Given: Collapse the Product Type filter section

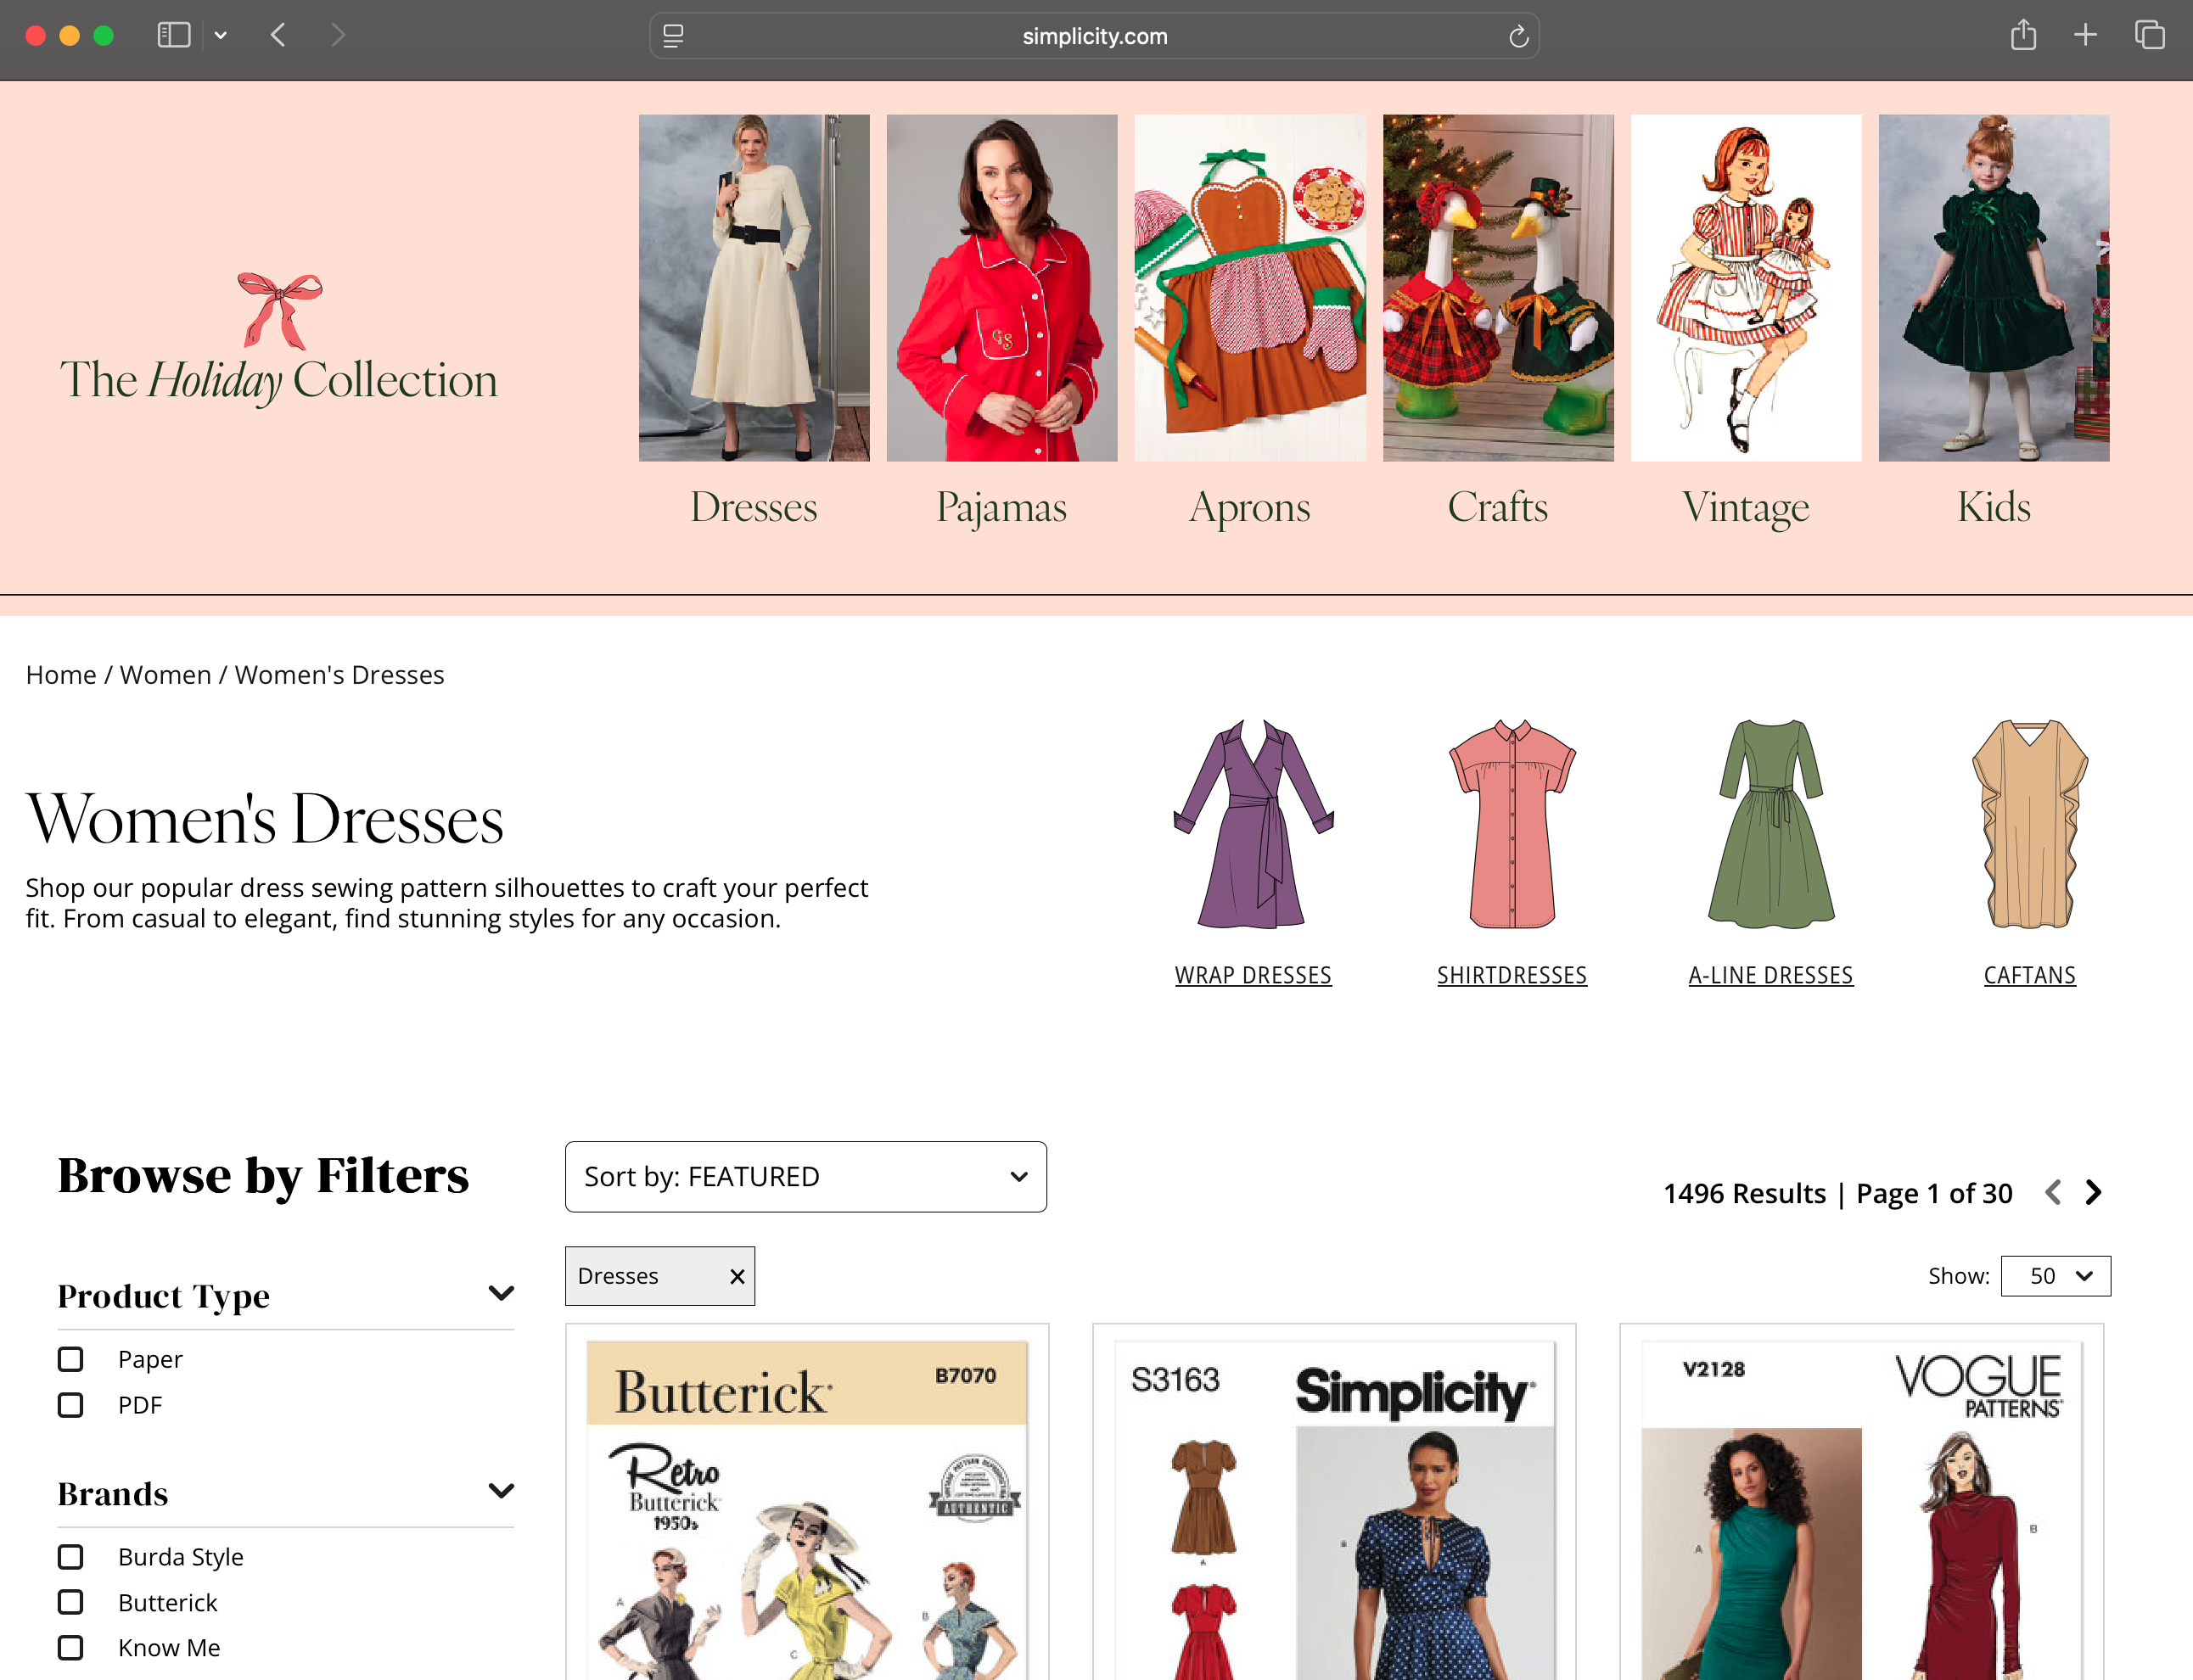Looking at the screenshot, I should click(x=501, y=1291).
